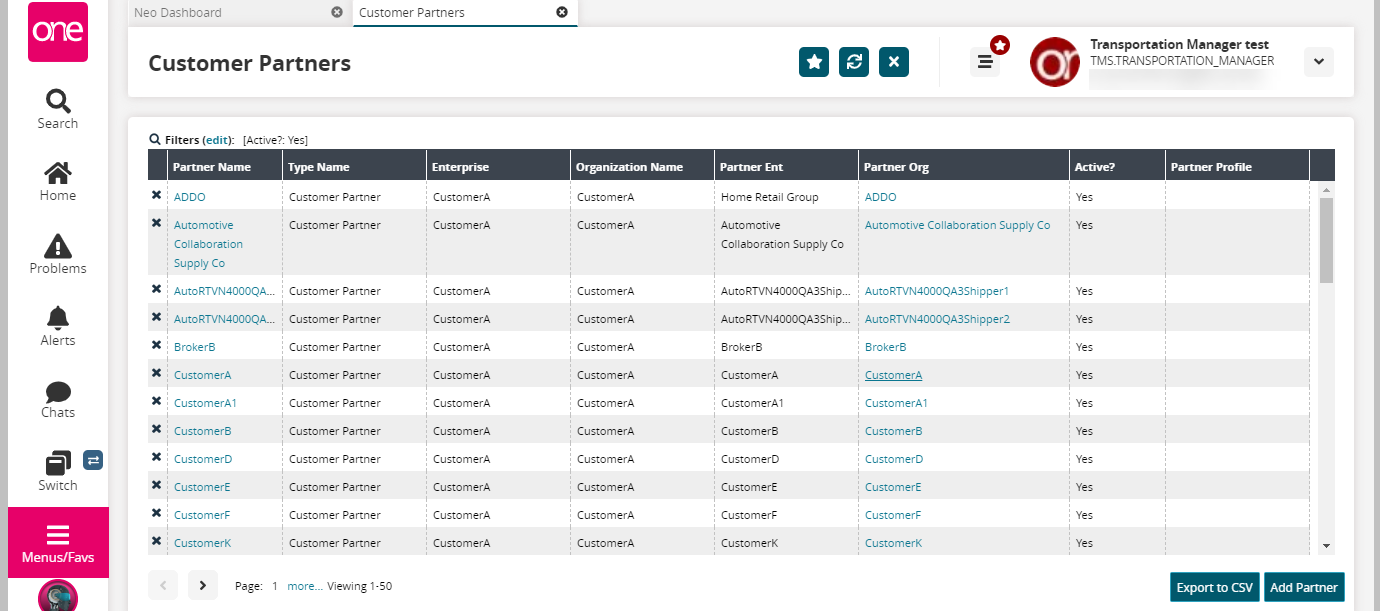This screenshot has width=1380, height=611.
Task: Click the Add Partner button
Action: 1304,587
